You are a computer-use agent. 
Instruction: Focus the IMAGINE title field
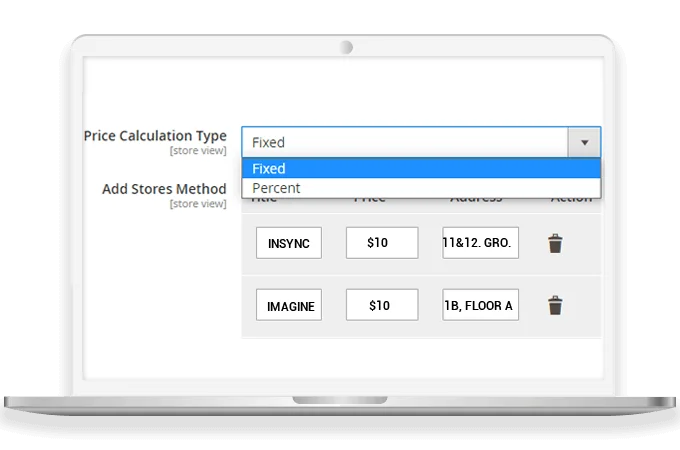point(289,305)
